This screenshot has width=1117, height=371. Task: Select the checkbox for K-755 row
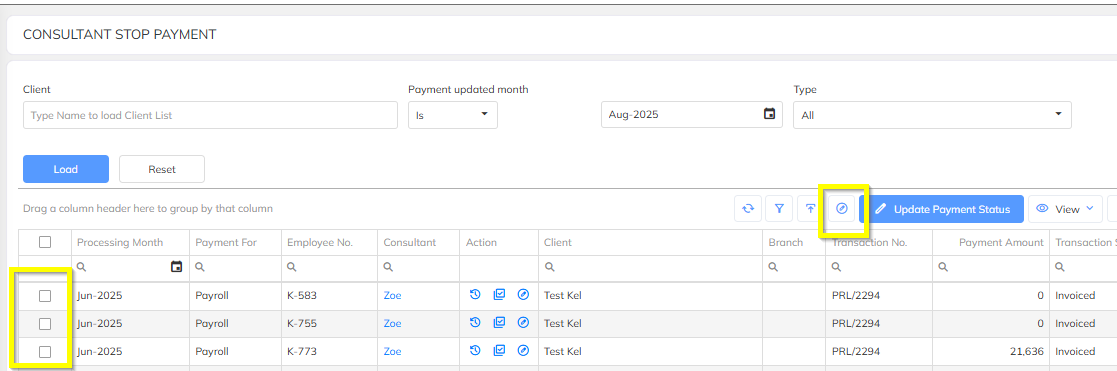point(45,323)
